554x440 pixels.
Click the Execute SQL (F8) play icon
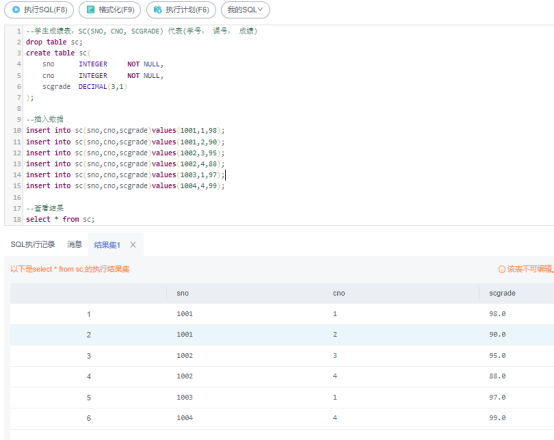16,10
